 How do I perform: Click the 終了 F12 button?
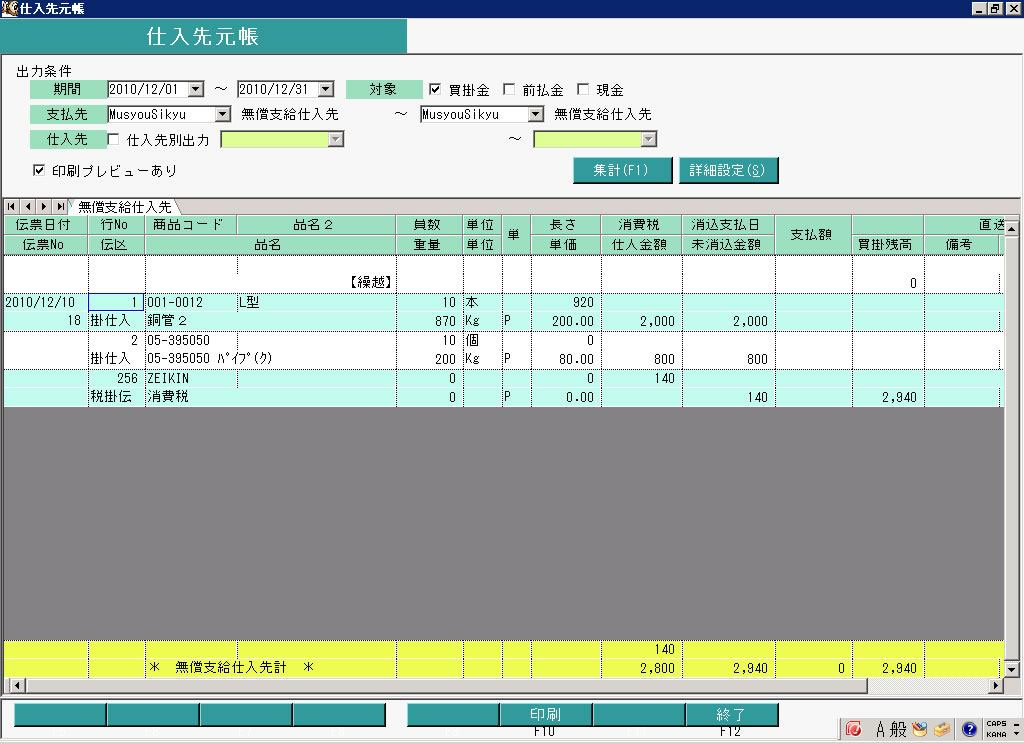click(731, 715)
